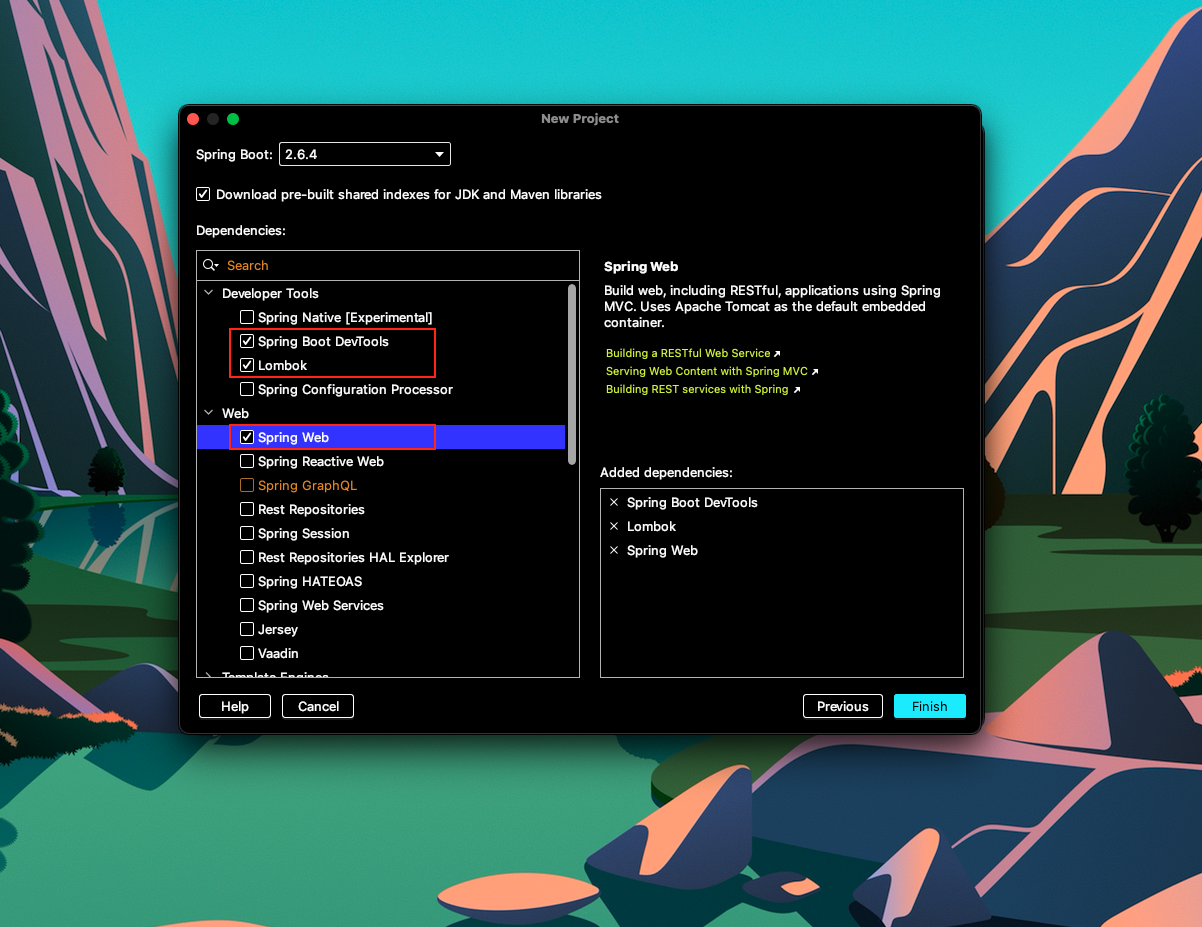Remove Lombok via its X icon
The image size is (1202, 927).
coord(614,526)
